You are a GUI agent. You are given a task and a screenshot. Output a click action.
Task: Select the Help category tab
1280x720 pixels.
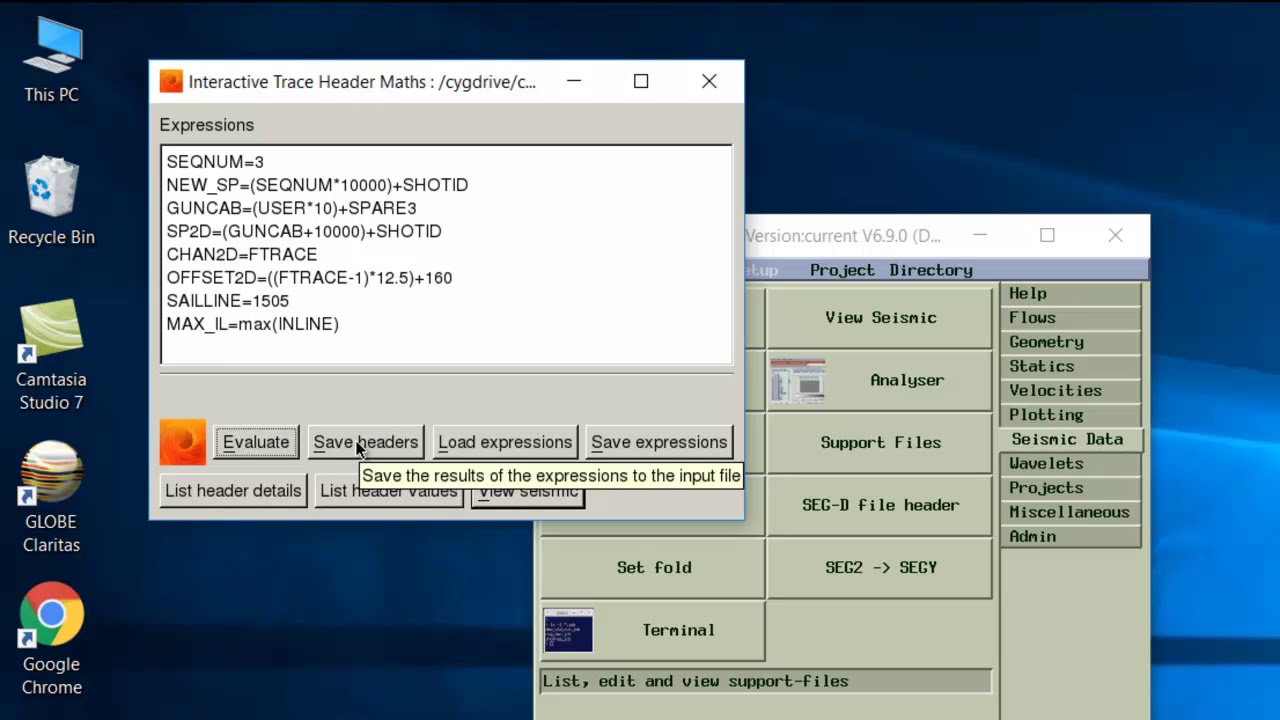click(1070, 294)
